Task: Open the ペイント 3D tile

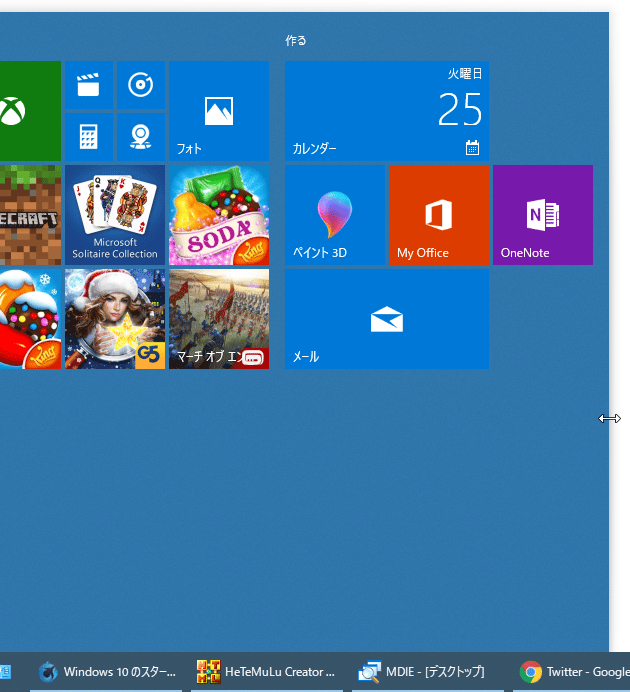Action: point(335,215)
